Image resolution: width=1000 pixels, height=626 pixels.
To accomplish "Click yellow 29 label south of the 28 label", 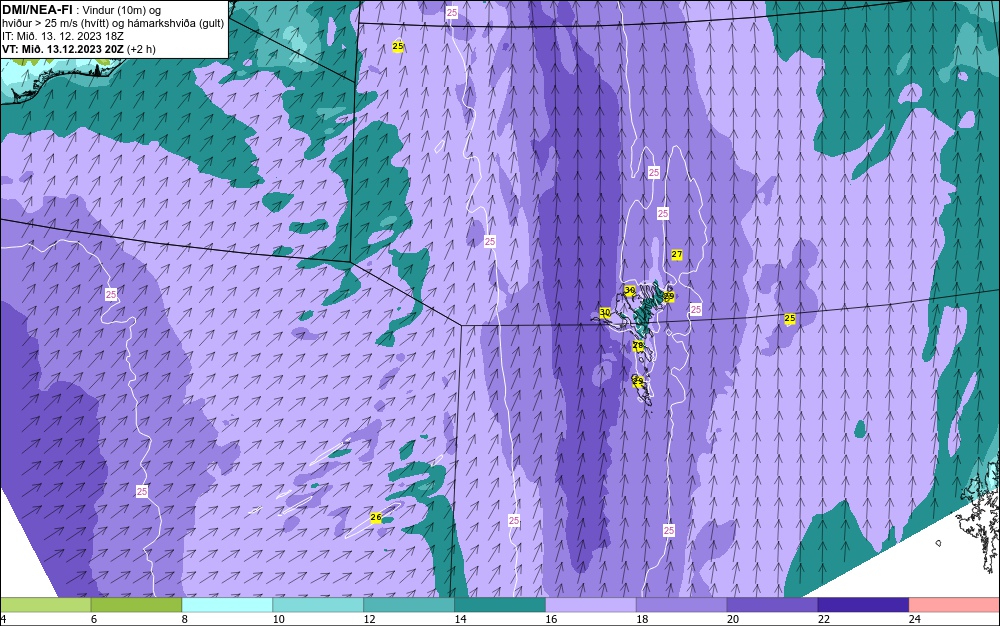I will (x=638, y=381).
